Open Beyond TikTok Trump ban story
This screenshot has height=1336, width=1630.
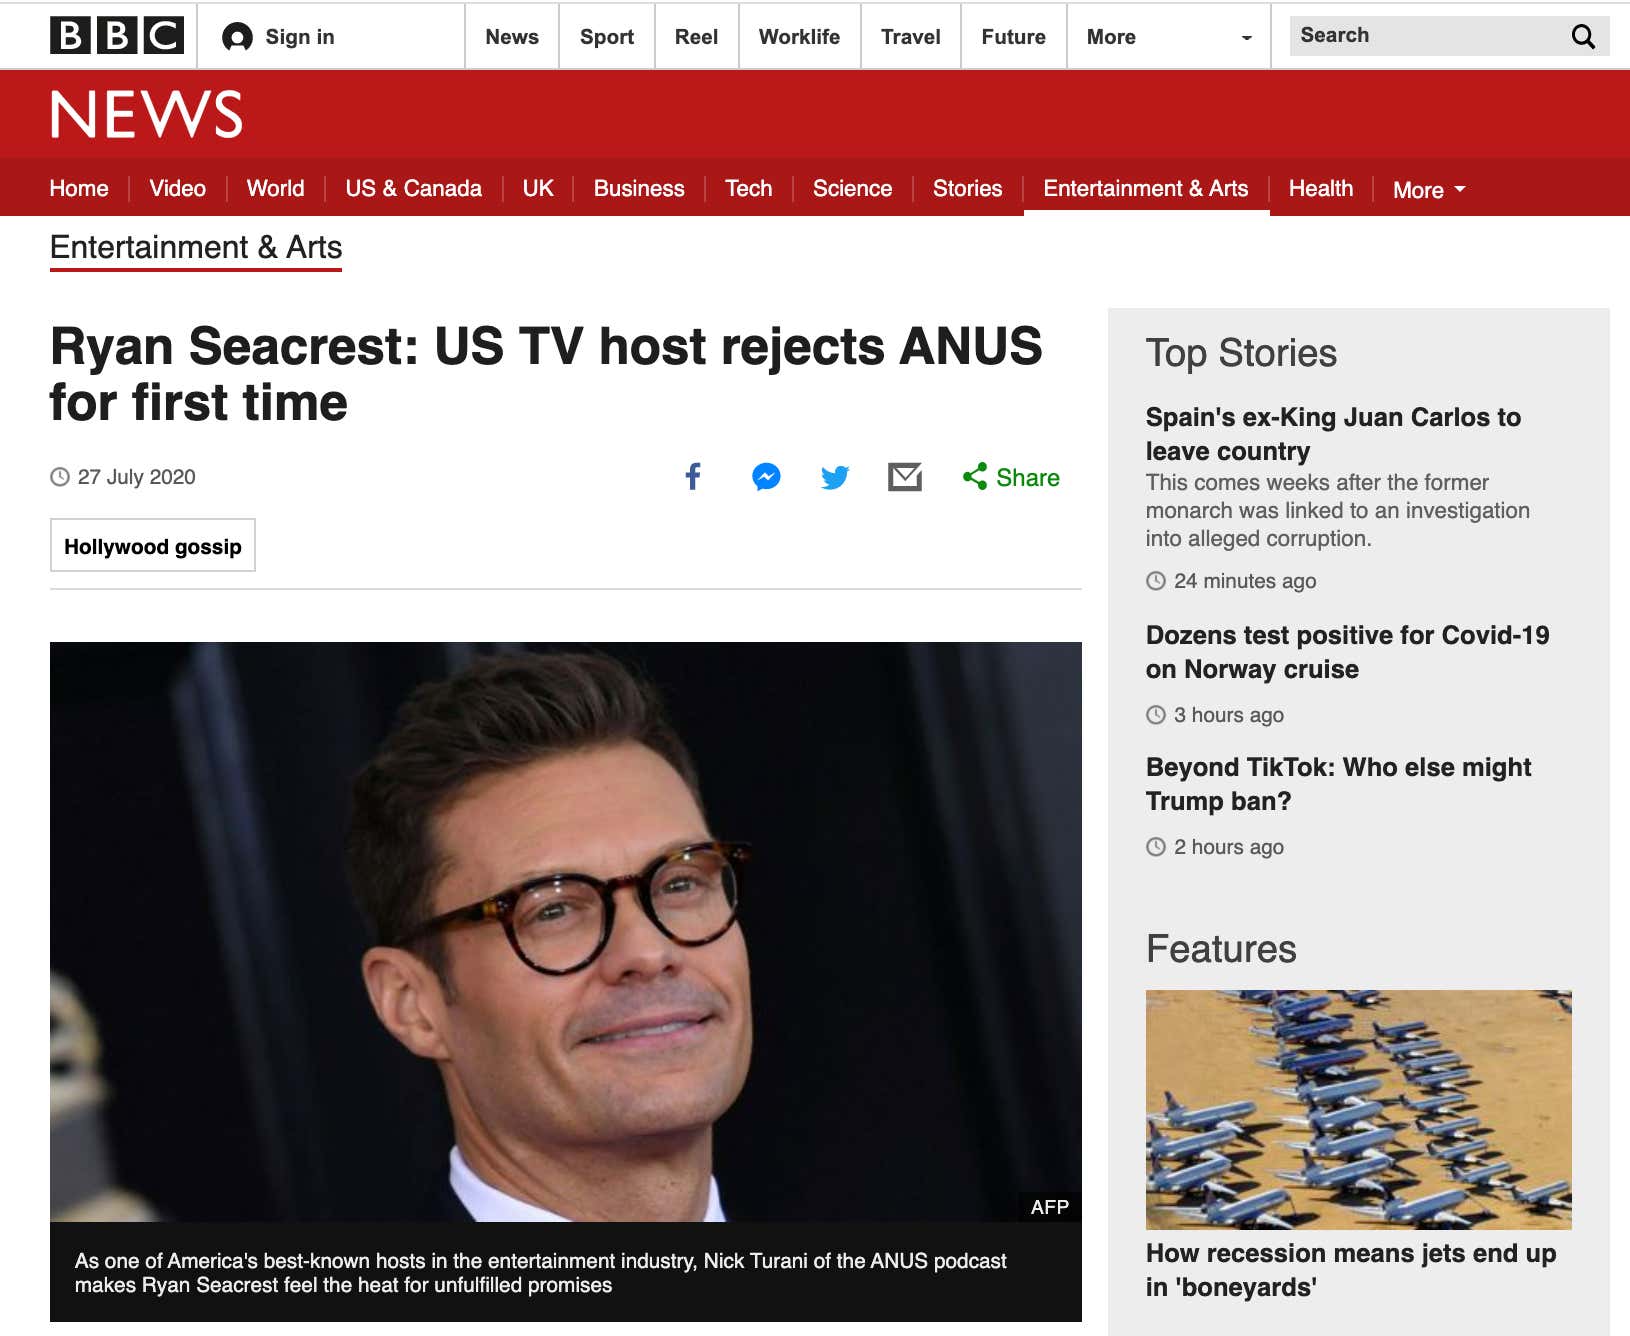coord(1338,784)
